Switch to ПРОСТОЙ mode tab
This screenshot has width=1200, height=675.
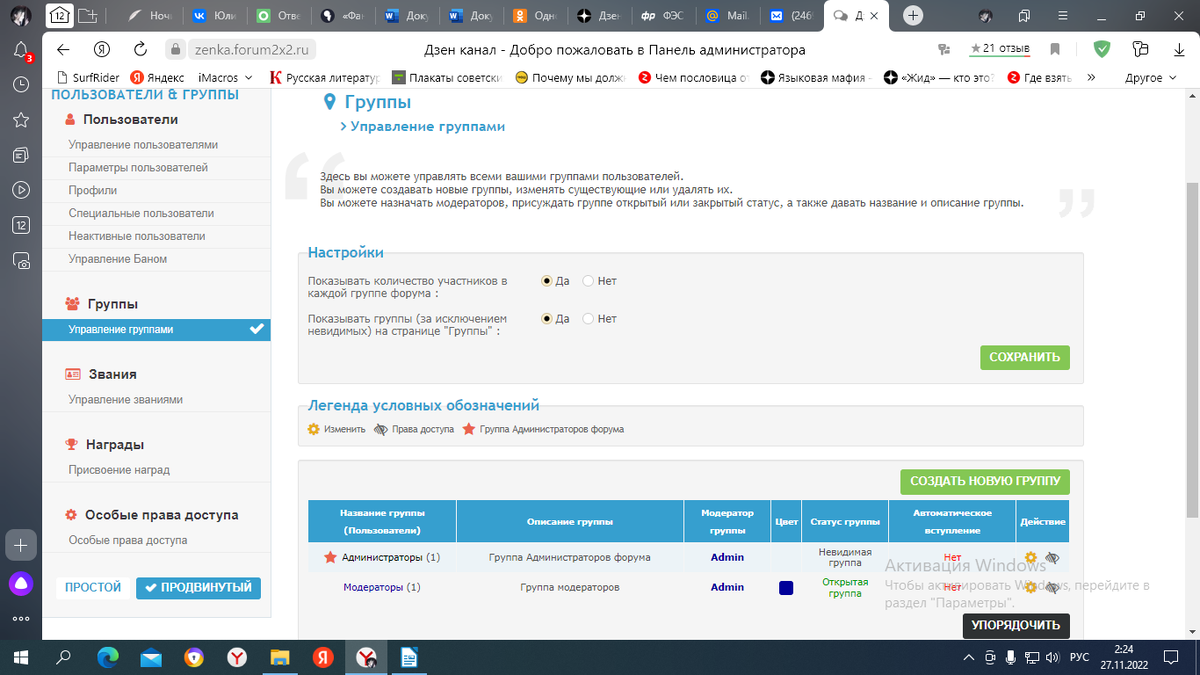91,587
